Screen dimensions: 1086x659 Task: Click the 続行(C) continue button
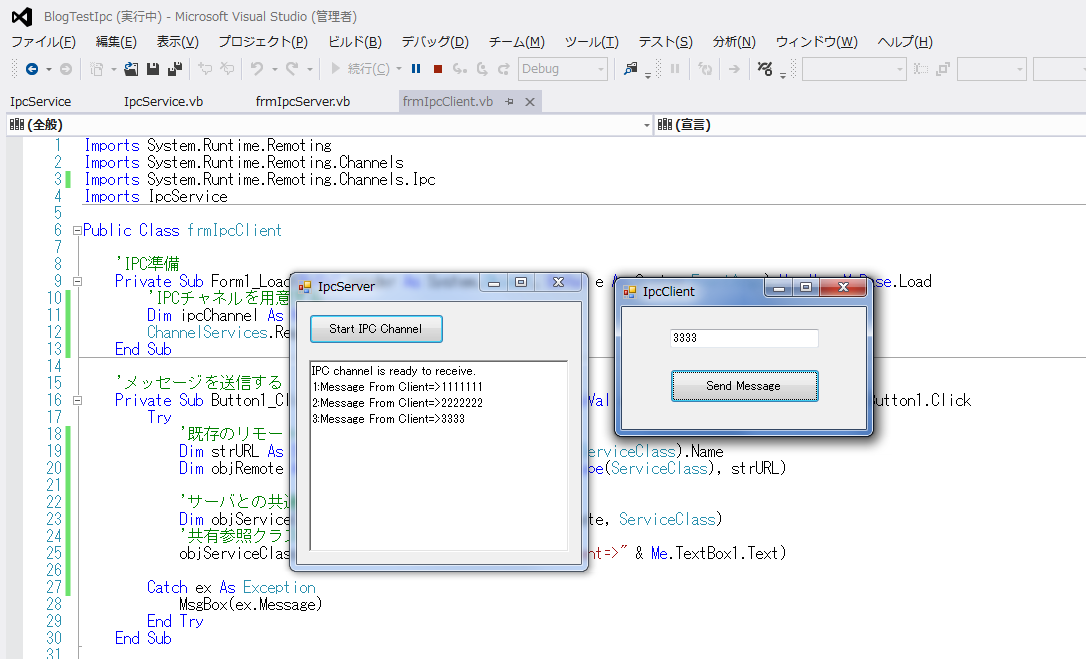coord(360,69)
